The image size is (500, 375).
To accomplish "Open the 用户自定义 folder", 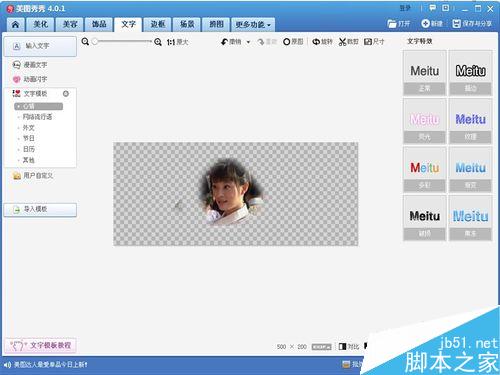I will tap(33, 176).
